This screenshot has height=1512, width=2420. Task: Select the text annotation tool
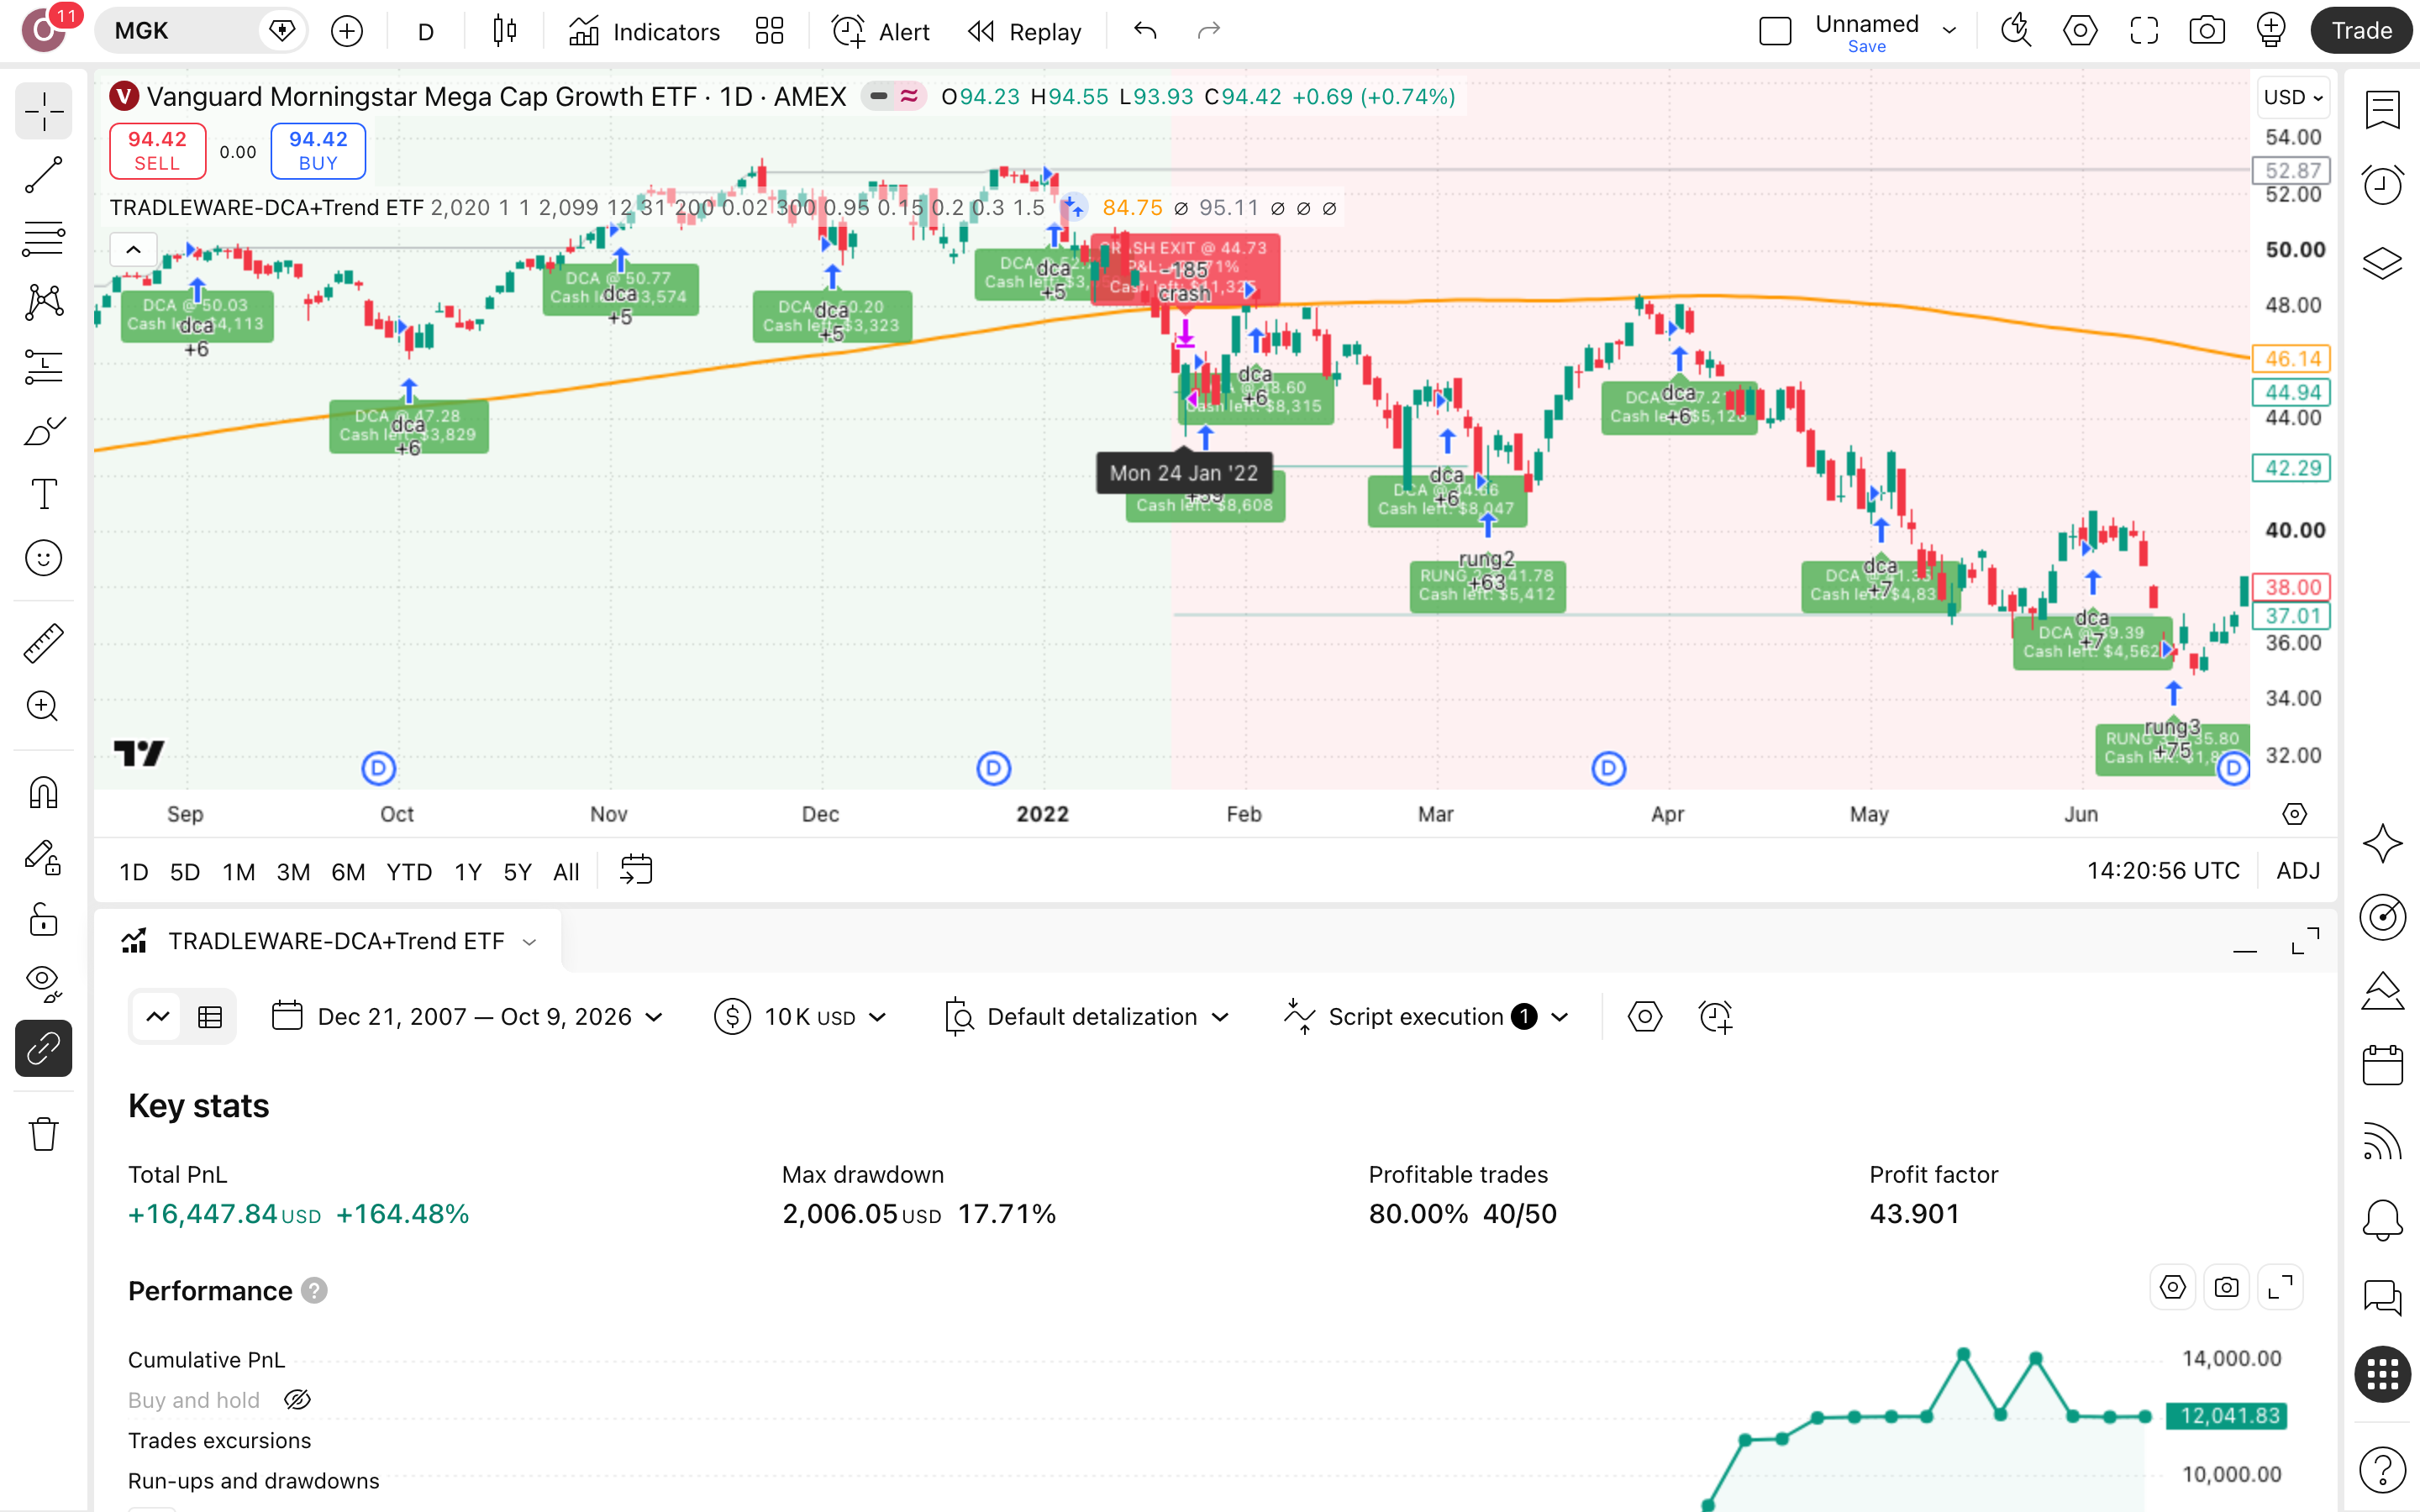(x=44, y=494)
